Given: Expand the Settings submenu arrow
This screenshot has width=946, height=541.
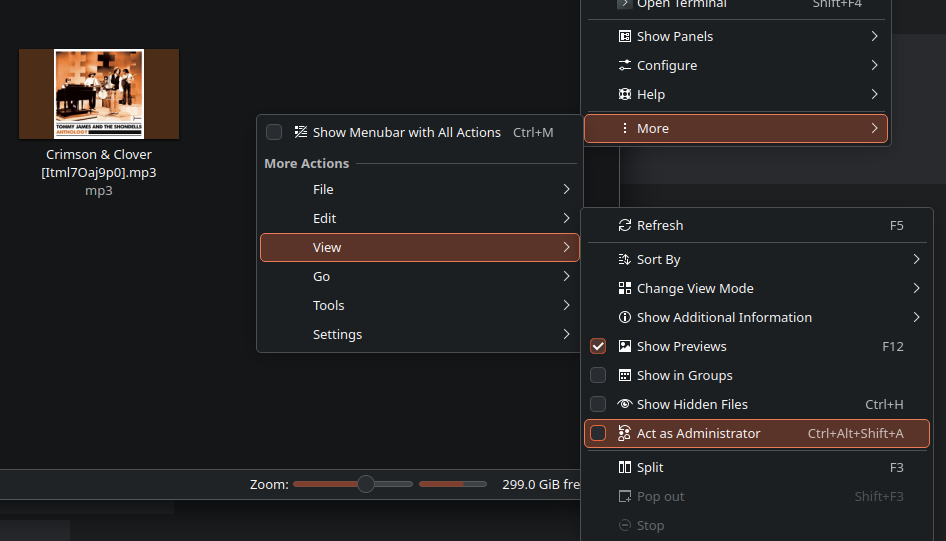Looking at the screenshot, I should [566, 334].
